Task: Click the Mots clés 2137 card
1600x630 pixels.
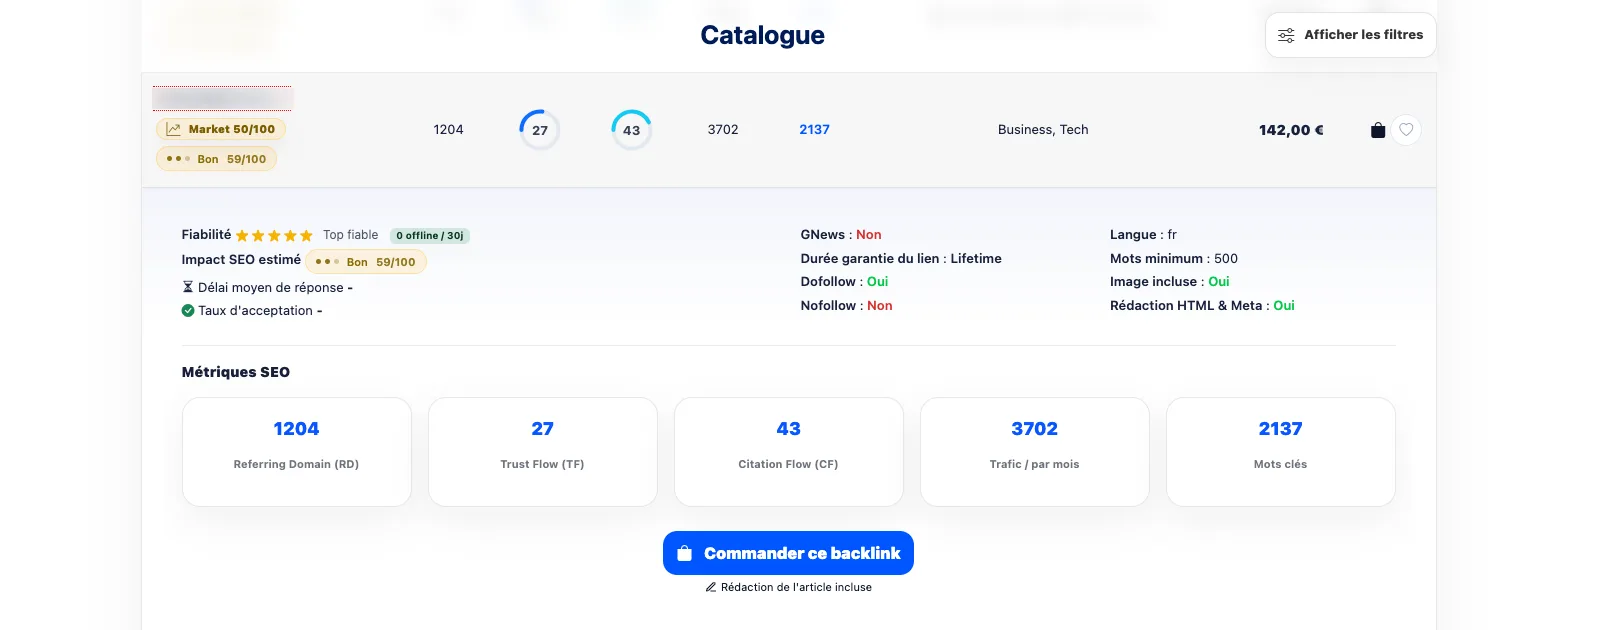Action: [1281, 452]
